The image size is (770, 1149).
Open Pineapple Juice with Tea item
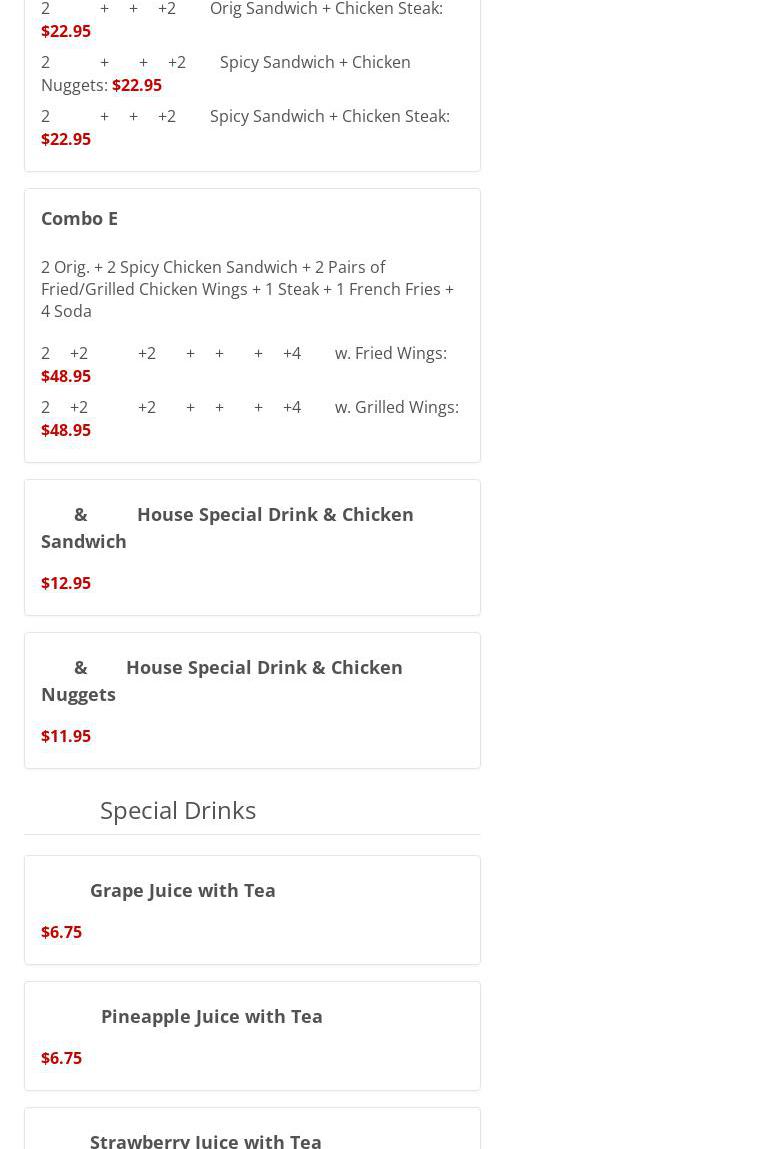click(211, 1016)
